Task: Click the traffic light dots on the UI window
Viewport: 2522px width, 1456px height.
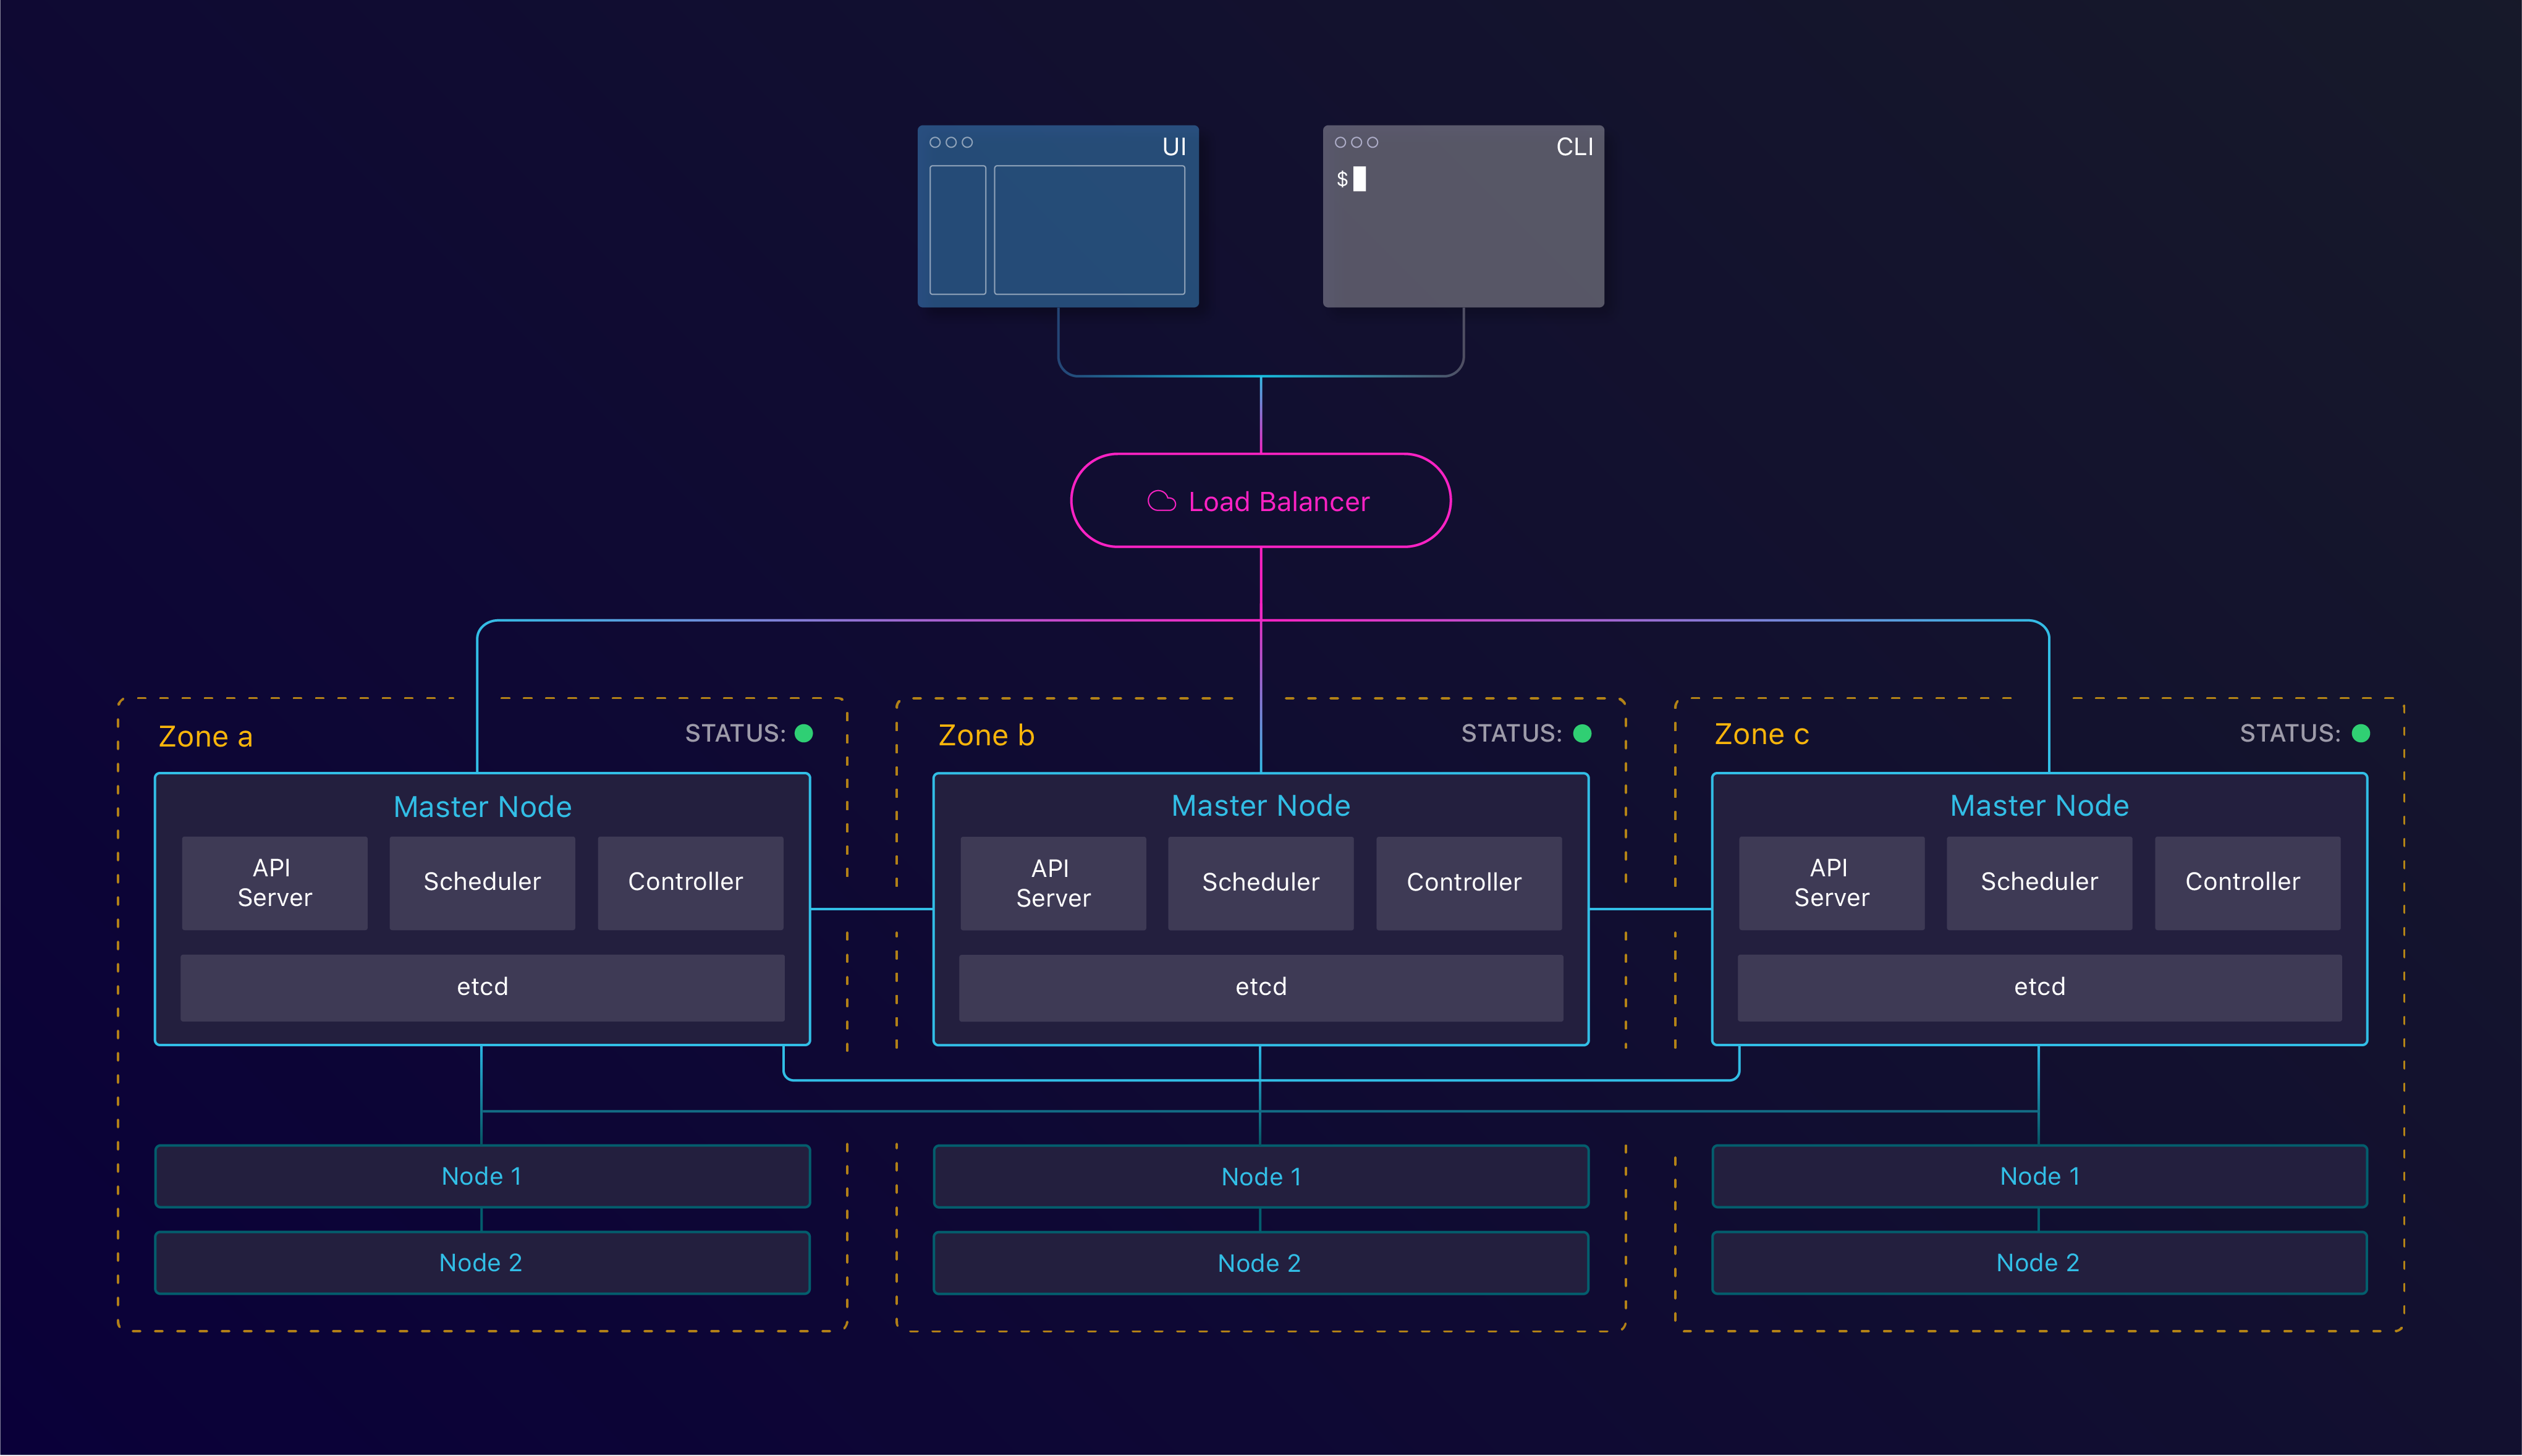Action: [951, 142]
